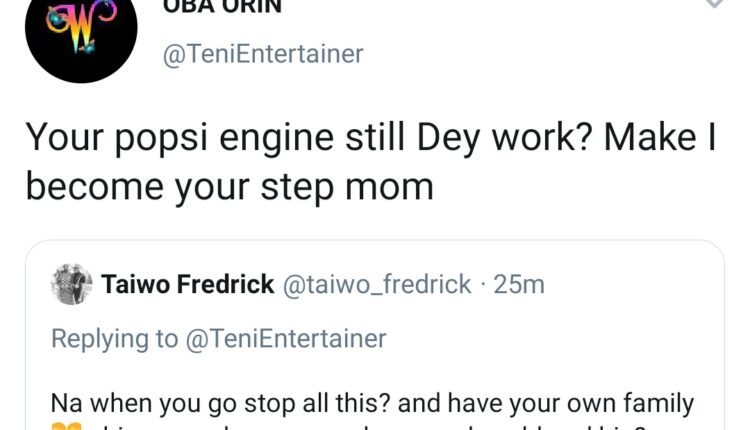750x430 pixels.
Task: Open Taiwo Fredrick's name in quoted tweet
Action: pos(188,285)
